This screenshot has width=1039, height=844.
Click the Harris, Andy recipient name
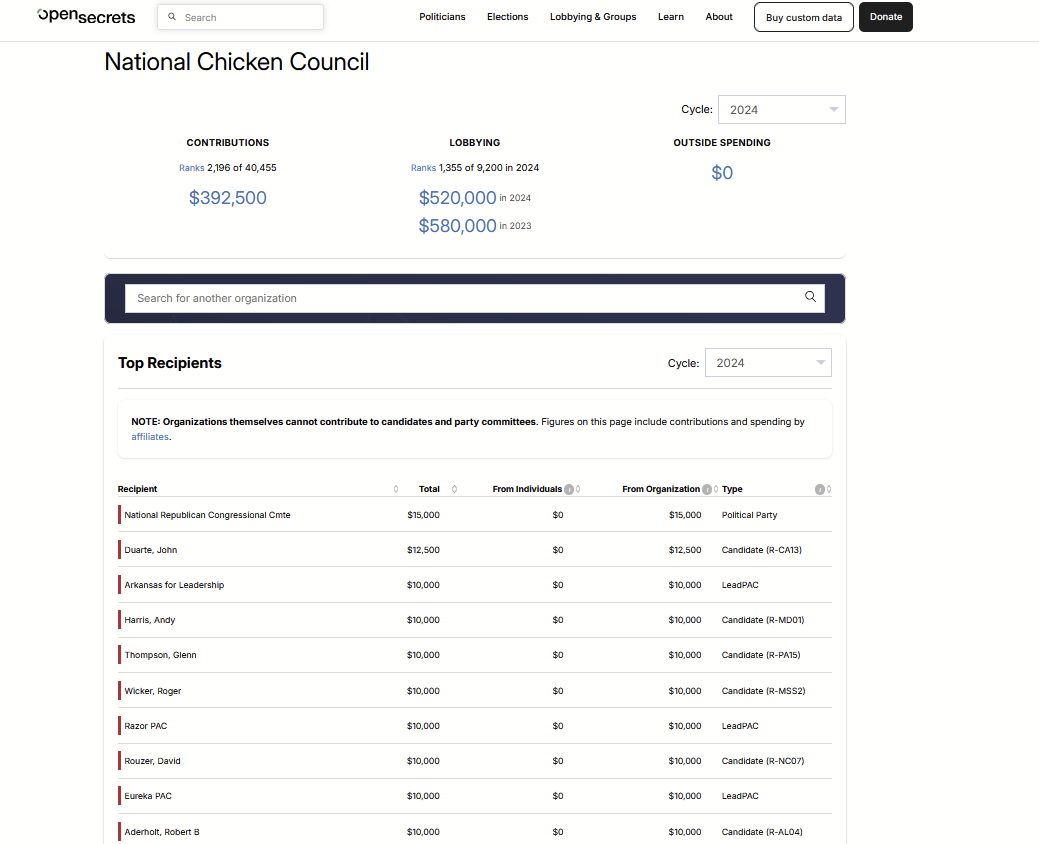[150, 620]
